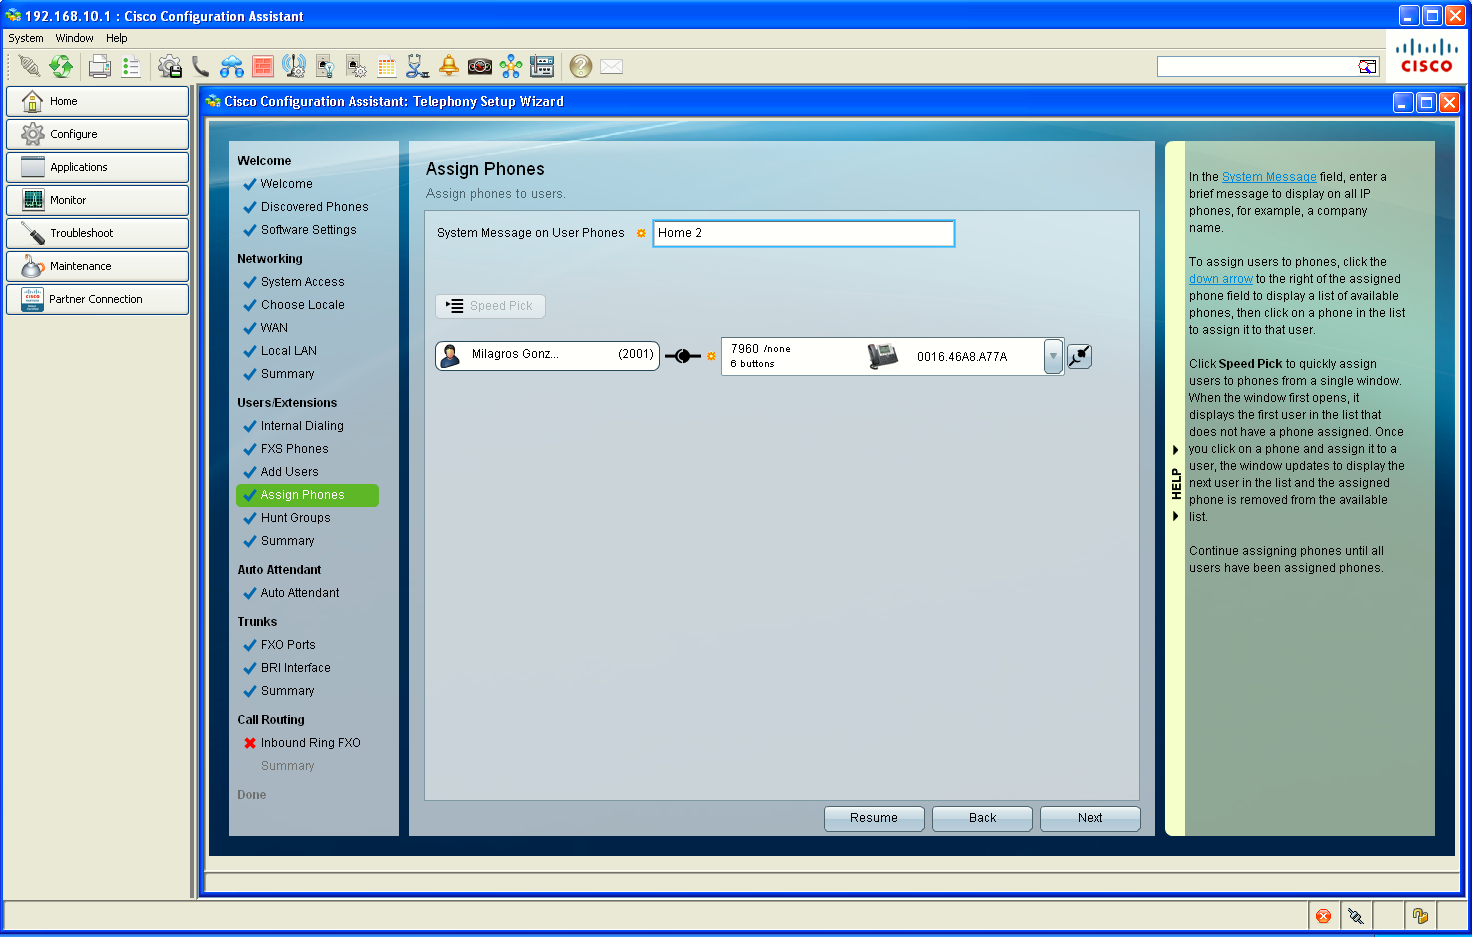
Task: Go to the BRI Interface wizard step
Action: 295,668
